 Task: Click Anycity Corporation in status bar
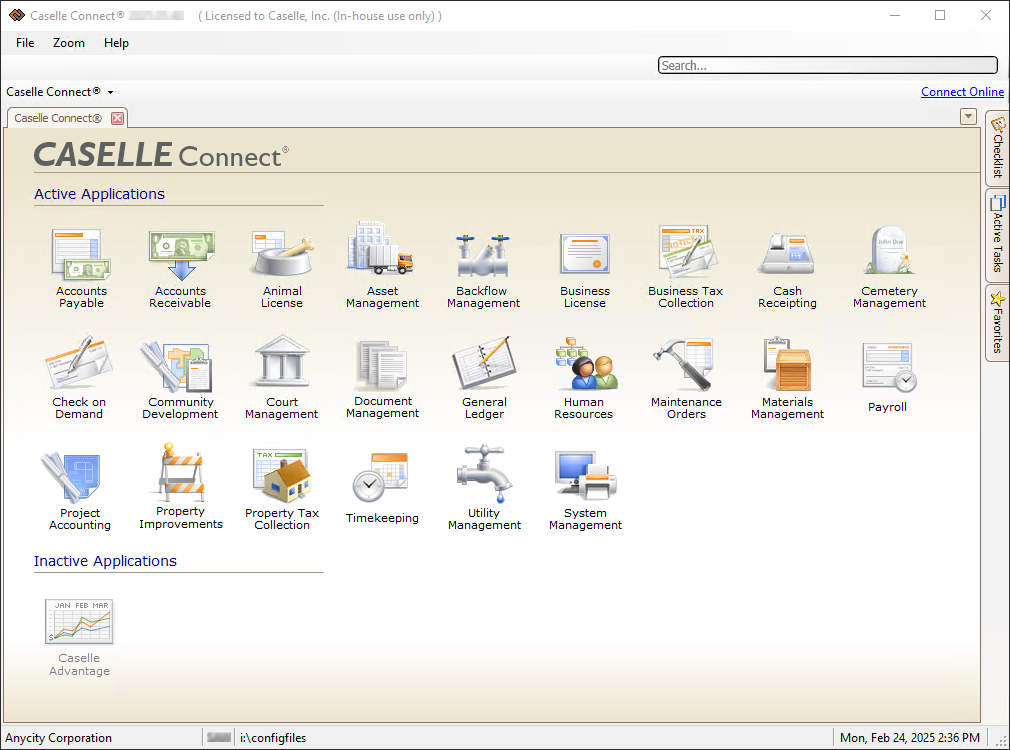click(59, 738)
